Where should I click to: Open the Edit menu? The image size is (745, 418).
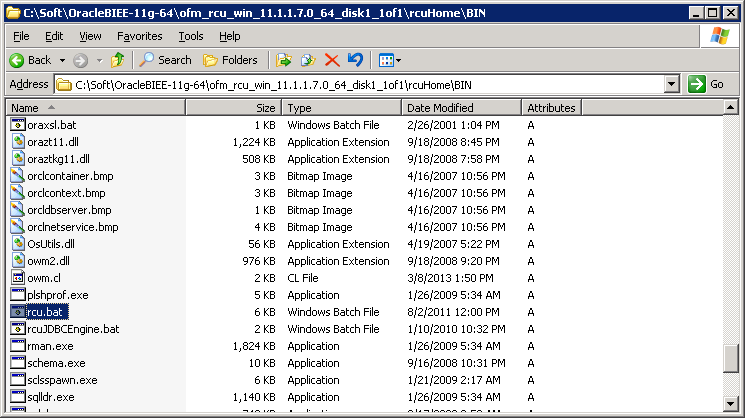tap(54, 36)
